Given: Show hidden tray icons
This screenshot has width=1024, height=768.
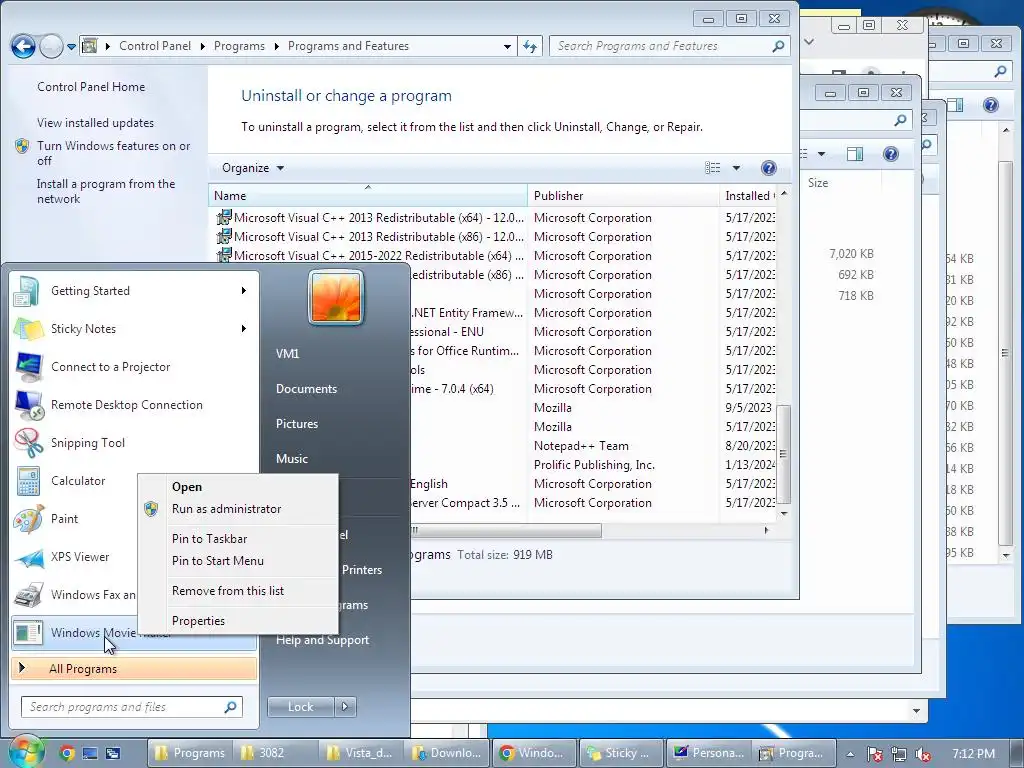Looking at the screenshot, I should (850, 754).
